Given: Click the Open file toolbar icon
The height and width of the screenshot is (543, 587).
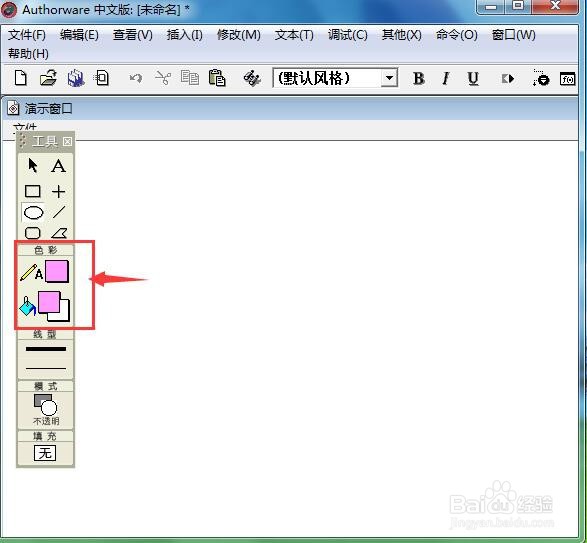Looking at the screenshot, I should point(48,78).
